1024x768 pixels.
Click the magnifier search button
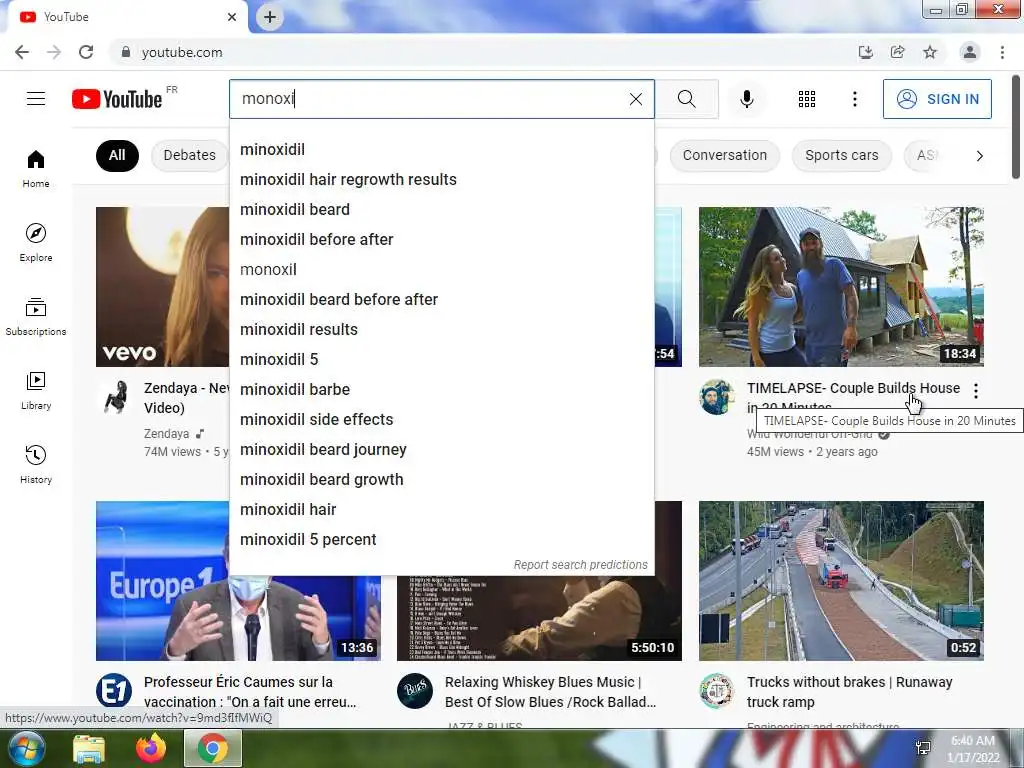pyautogui.click(x=686, y=99)
